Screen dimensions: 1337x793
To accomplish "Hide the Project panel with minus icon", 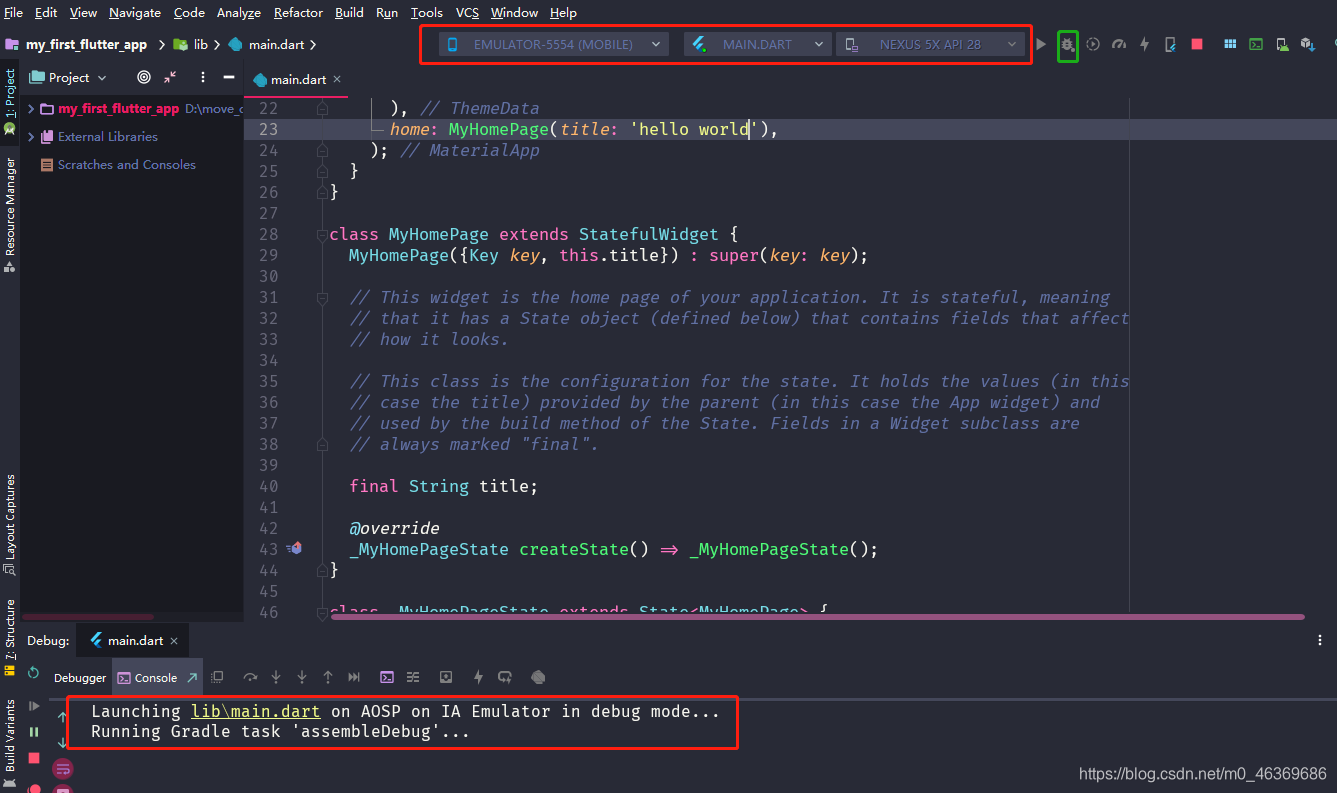I will (228, 77).
